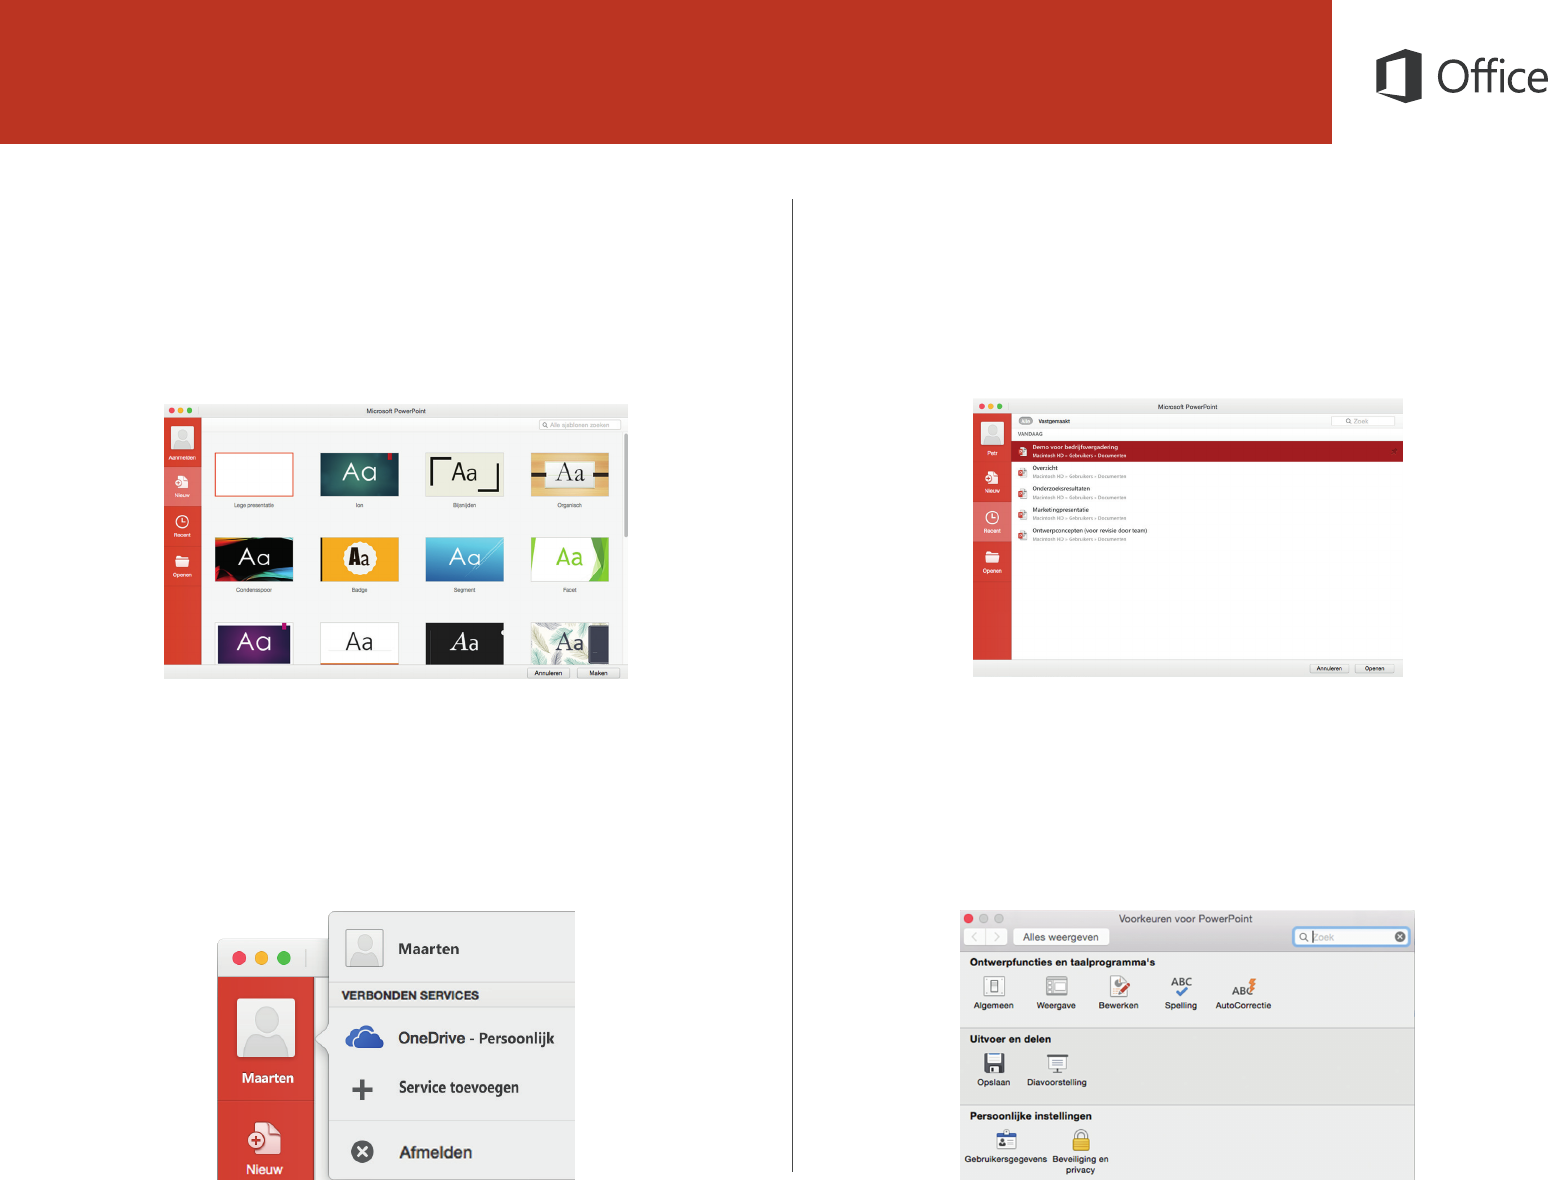The height and width of the screenshot is (1180, 1548).
Task: Click the Maken button
Action: 598,673
